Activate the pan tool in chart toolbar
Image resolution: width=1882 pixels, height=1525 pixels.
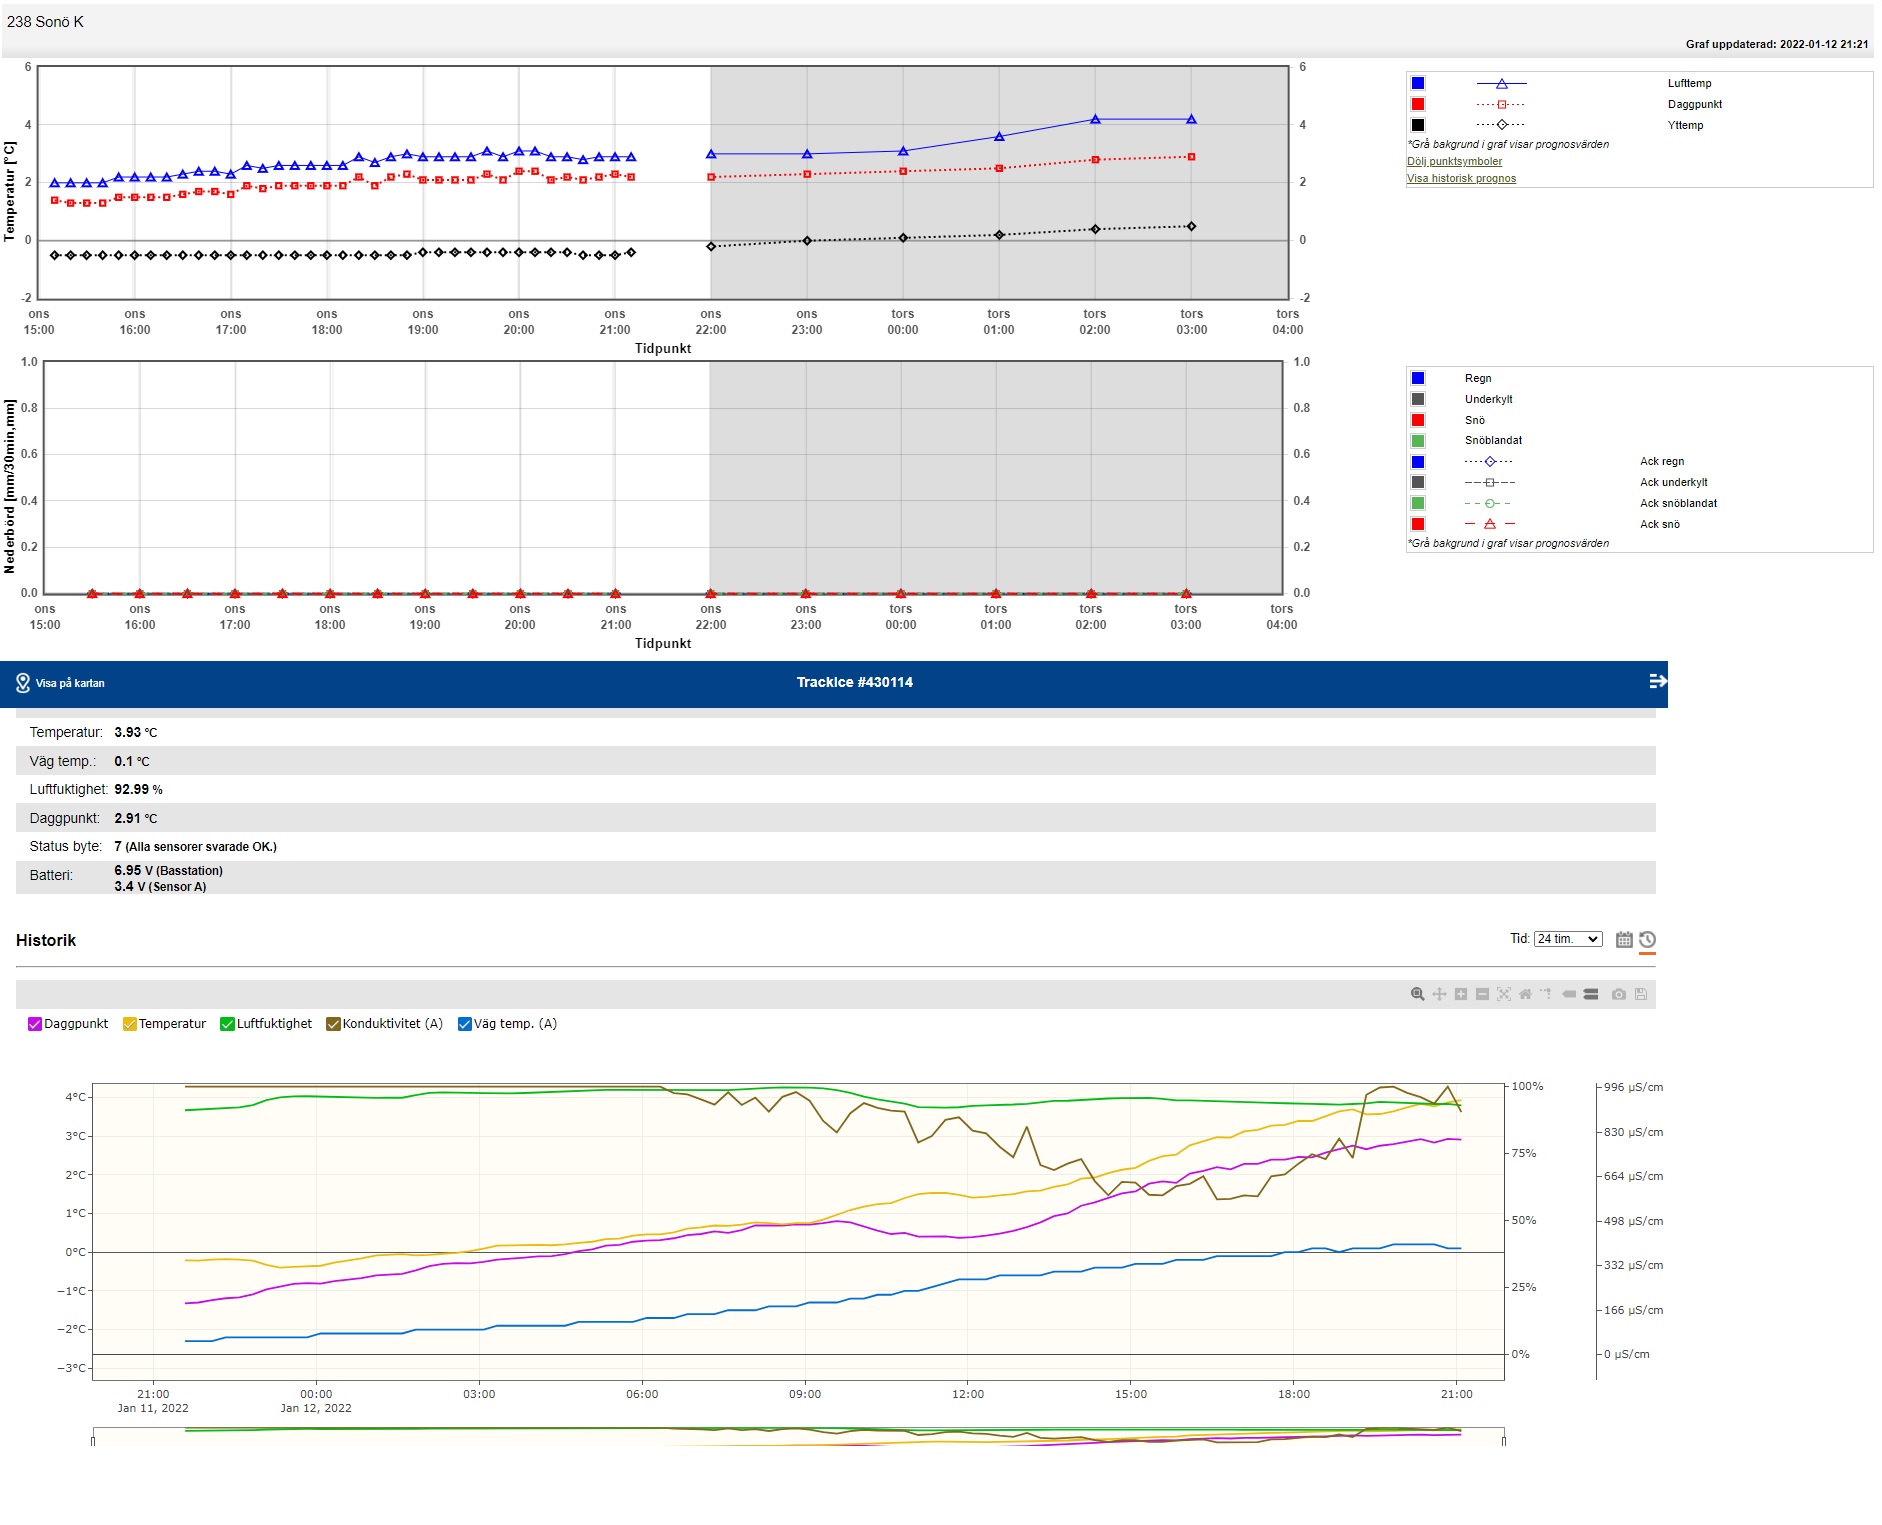coord(1439,994)
